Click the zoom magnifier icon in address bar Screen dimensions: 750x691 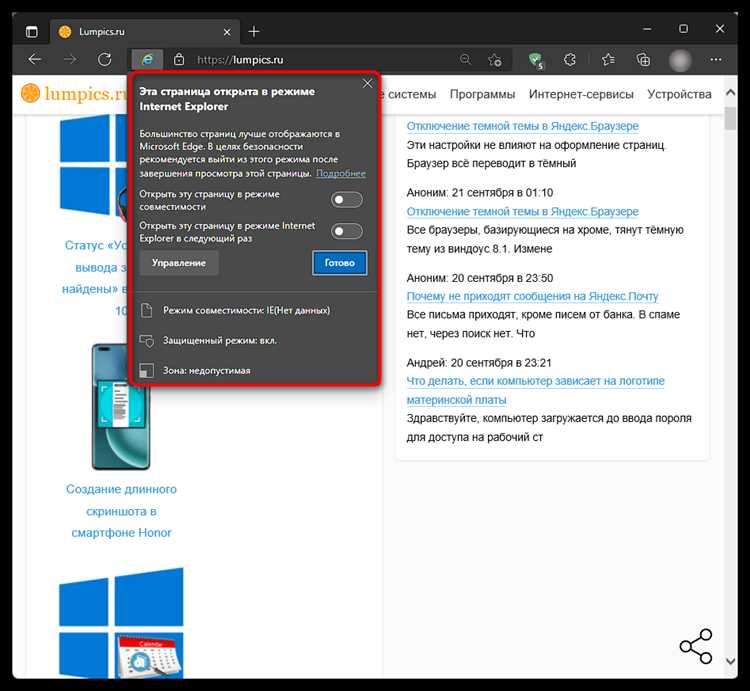[465, 59]
